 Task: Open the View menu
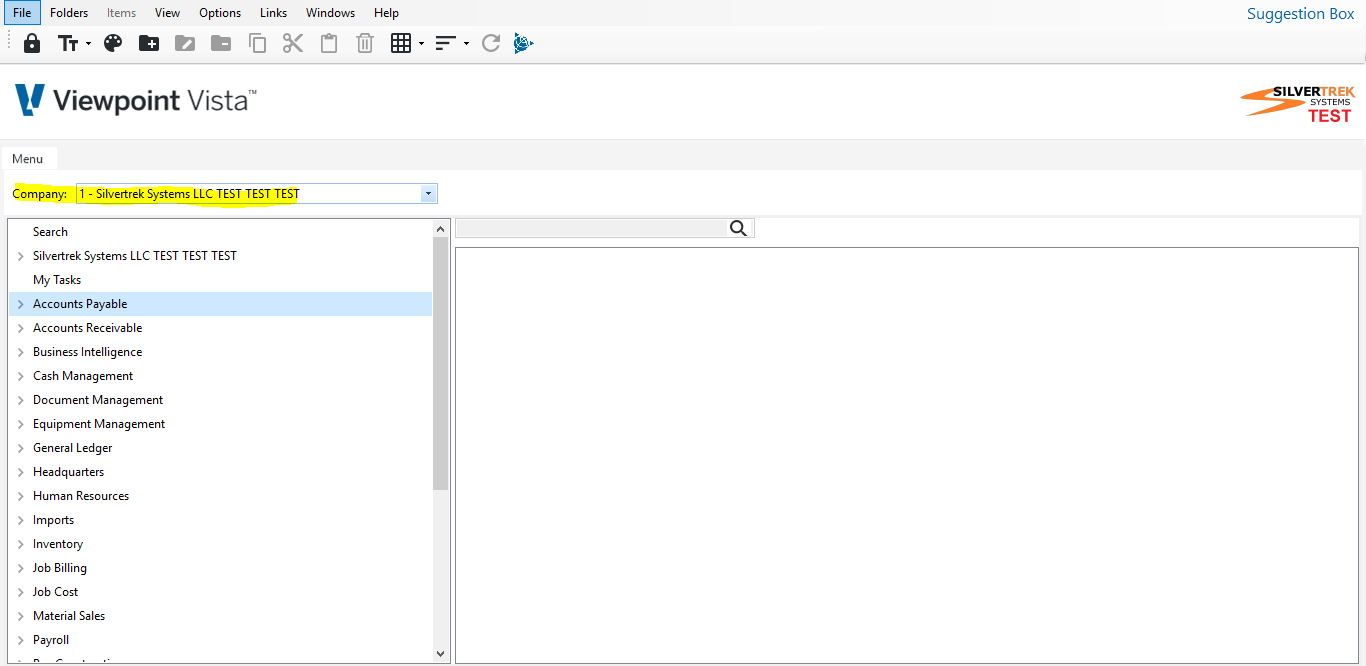tap(167, 13)
